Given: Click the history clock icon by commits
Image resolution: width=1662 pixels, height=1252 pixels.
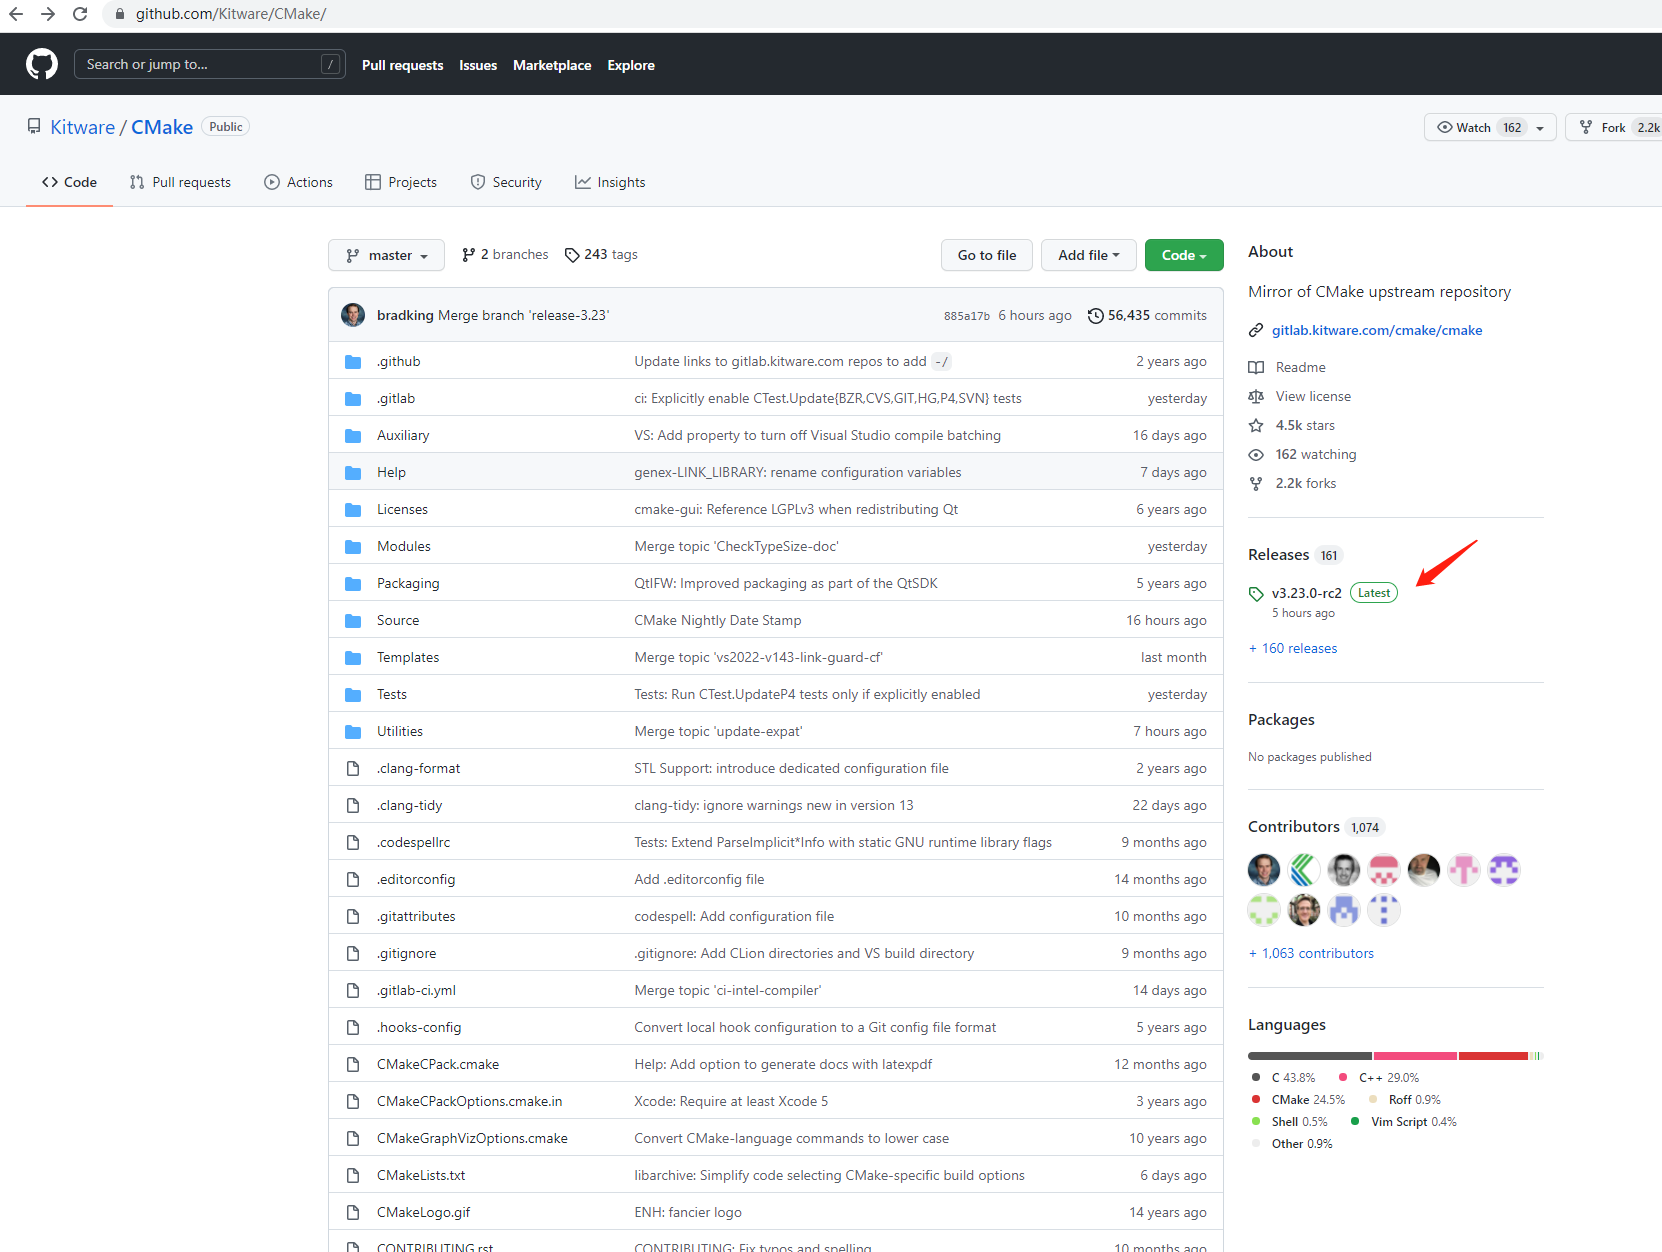Looking at the screenshot, I should tap(1096, 316).
